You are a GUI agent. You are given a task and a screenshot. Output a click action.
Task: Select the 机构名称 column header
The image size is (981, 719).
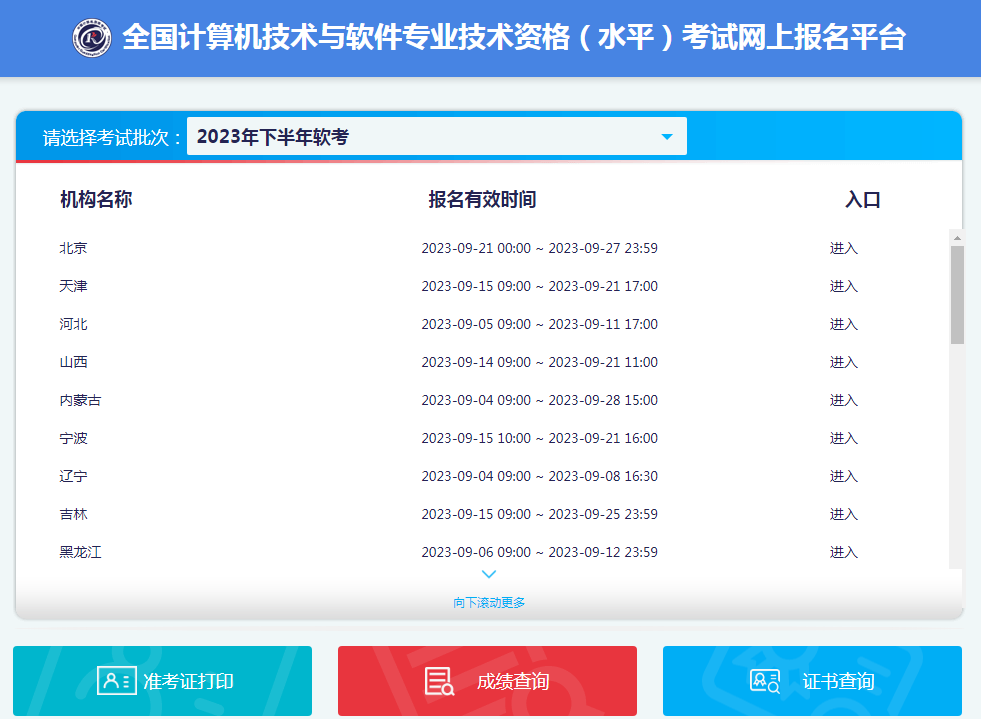[x=98, y=199]
